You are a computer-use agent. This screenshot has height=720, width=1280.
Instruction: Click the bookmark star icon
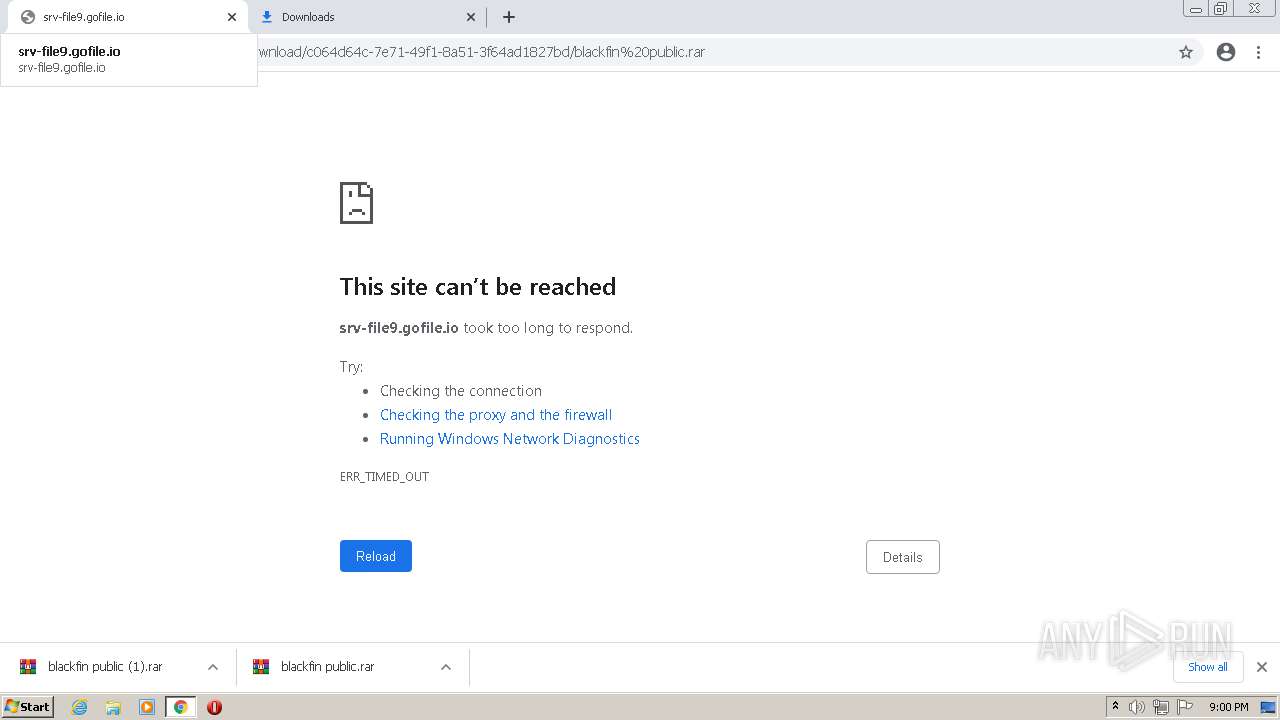tap(1186, 52)
